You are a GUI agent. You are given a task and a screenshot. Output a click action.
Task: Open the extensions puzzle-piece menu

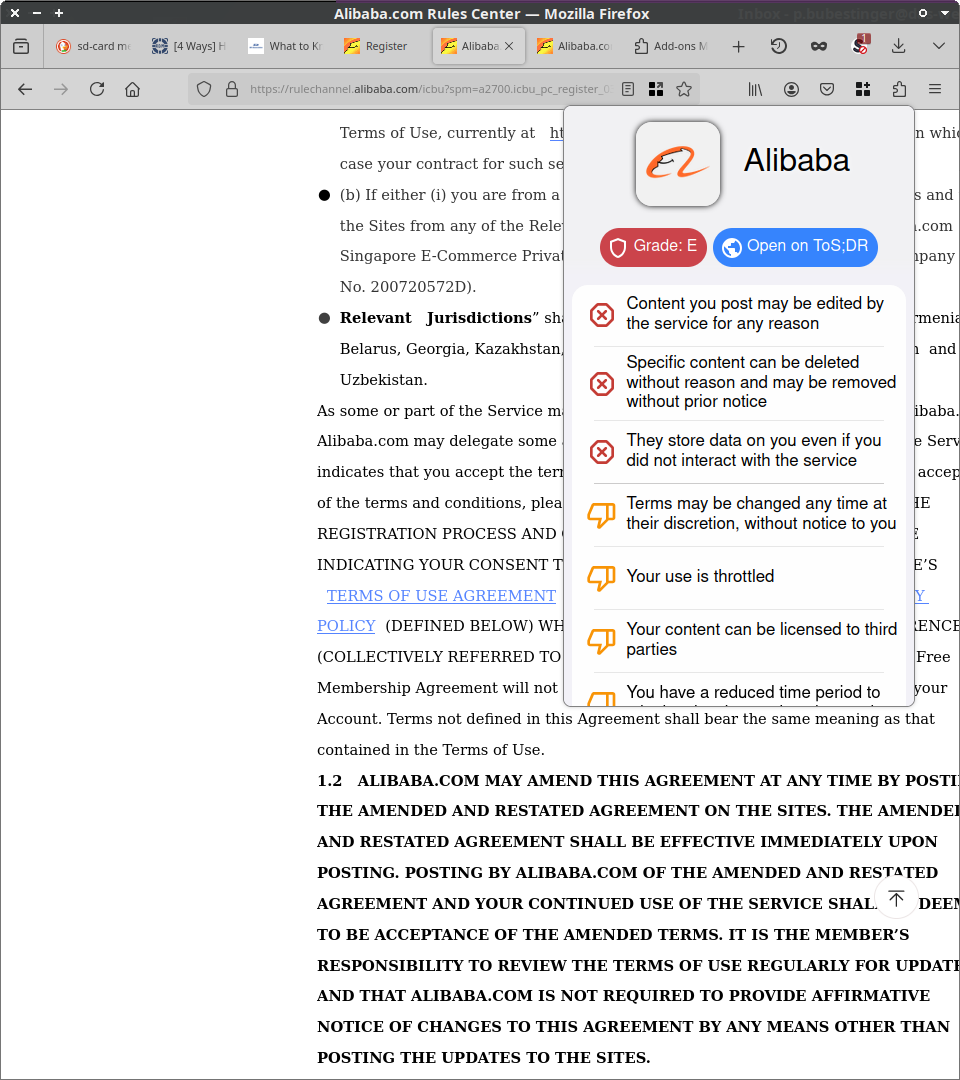coord(899,89)
